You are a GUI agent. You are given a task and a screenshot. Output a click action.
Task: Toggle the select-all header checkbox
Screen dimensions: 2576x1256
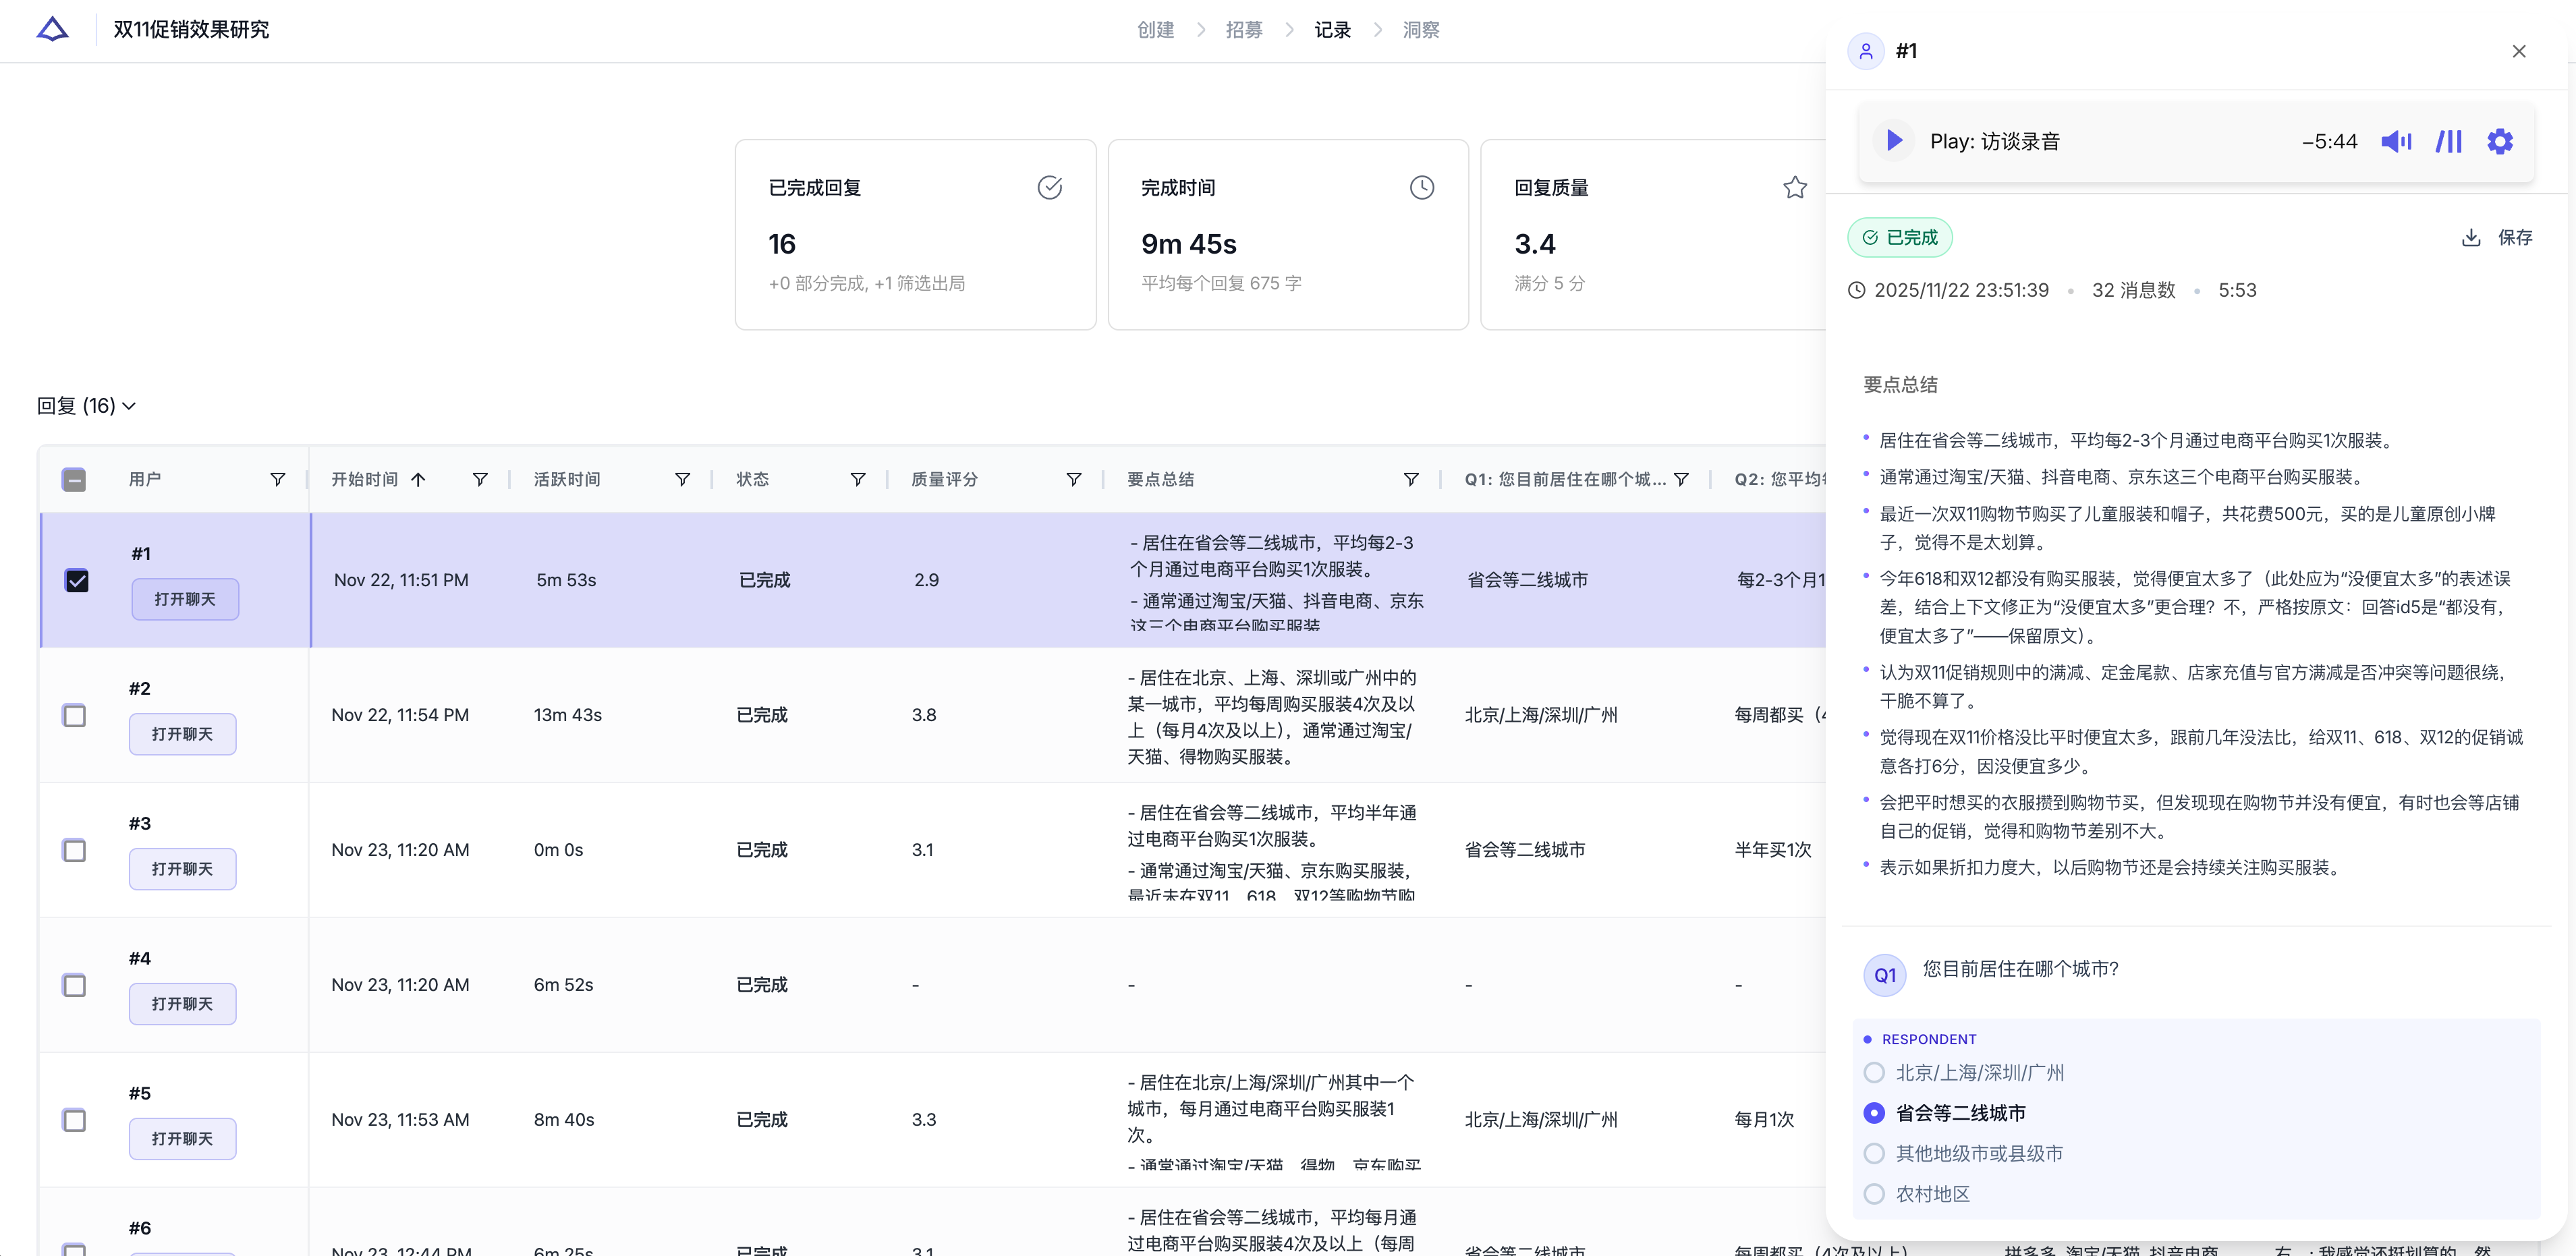click(x=74, y=479)
